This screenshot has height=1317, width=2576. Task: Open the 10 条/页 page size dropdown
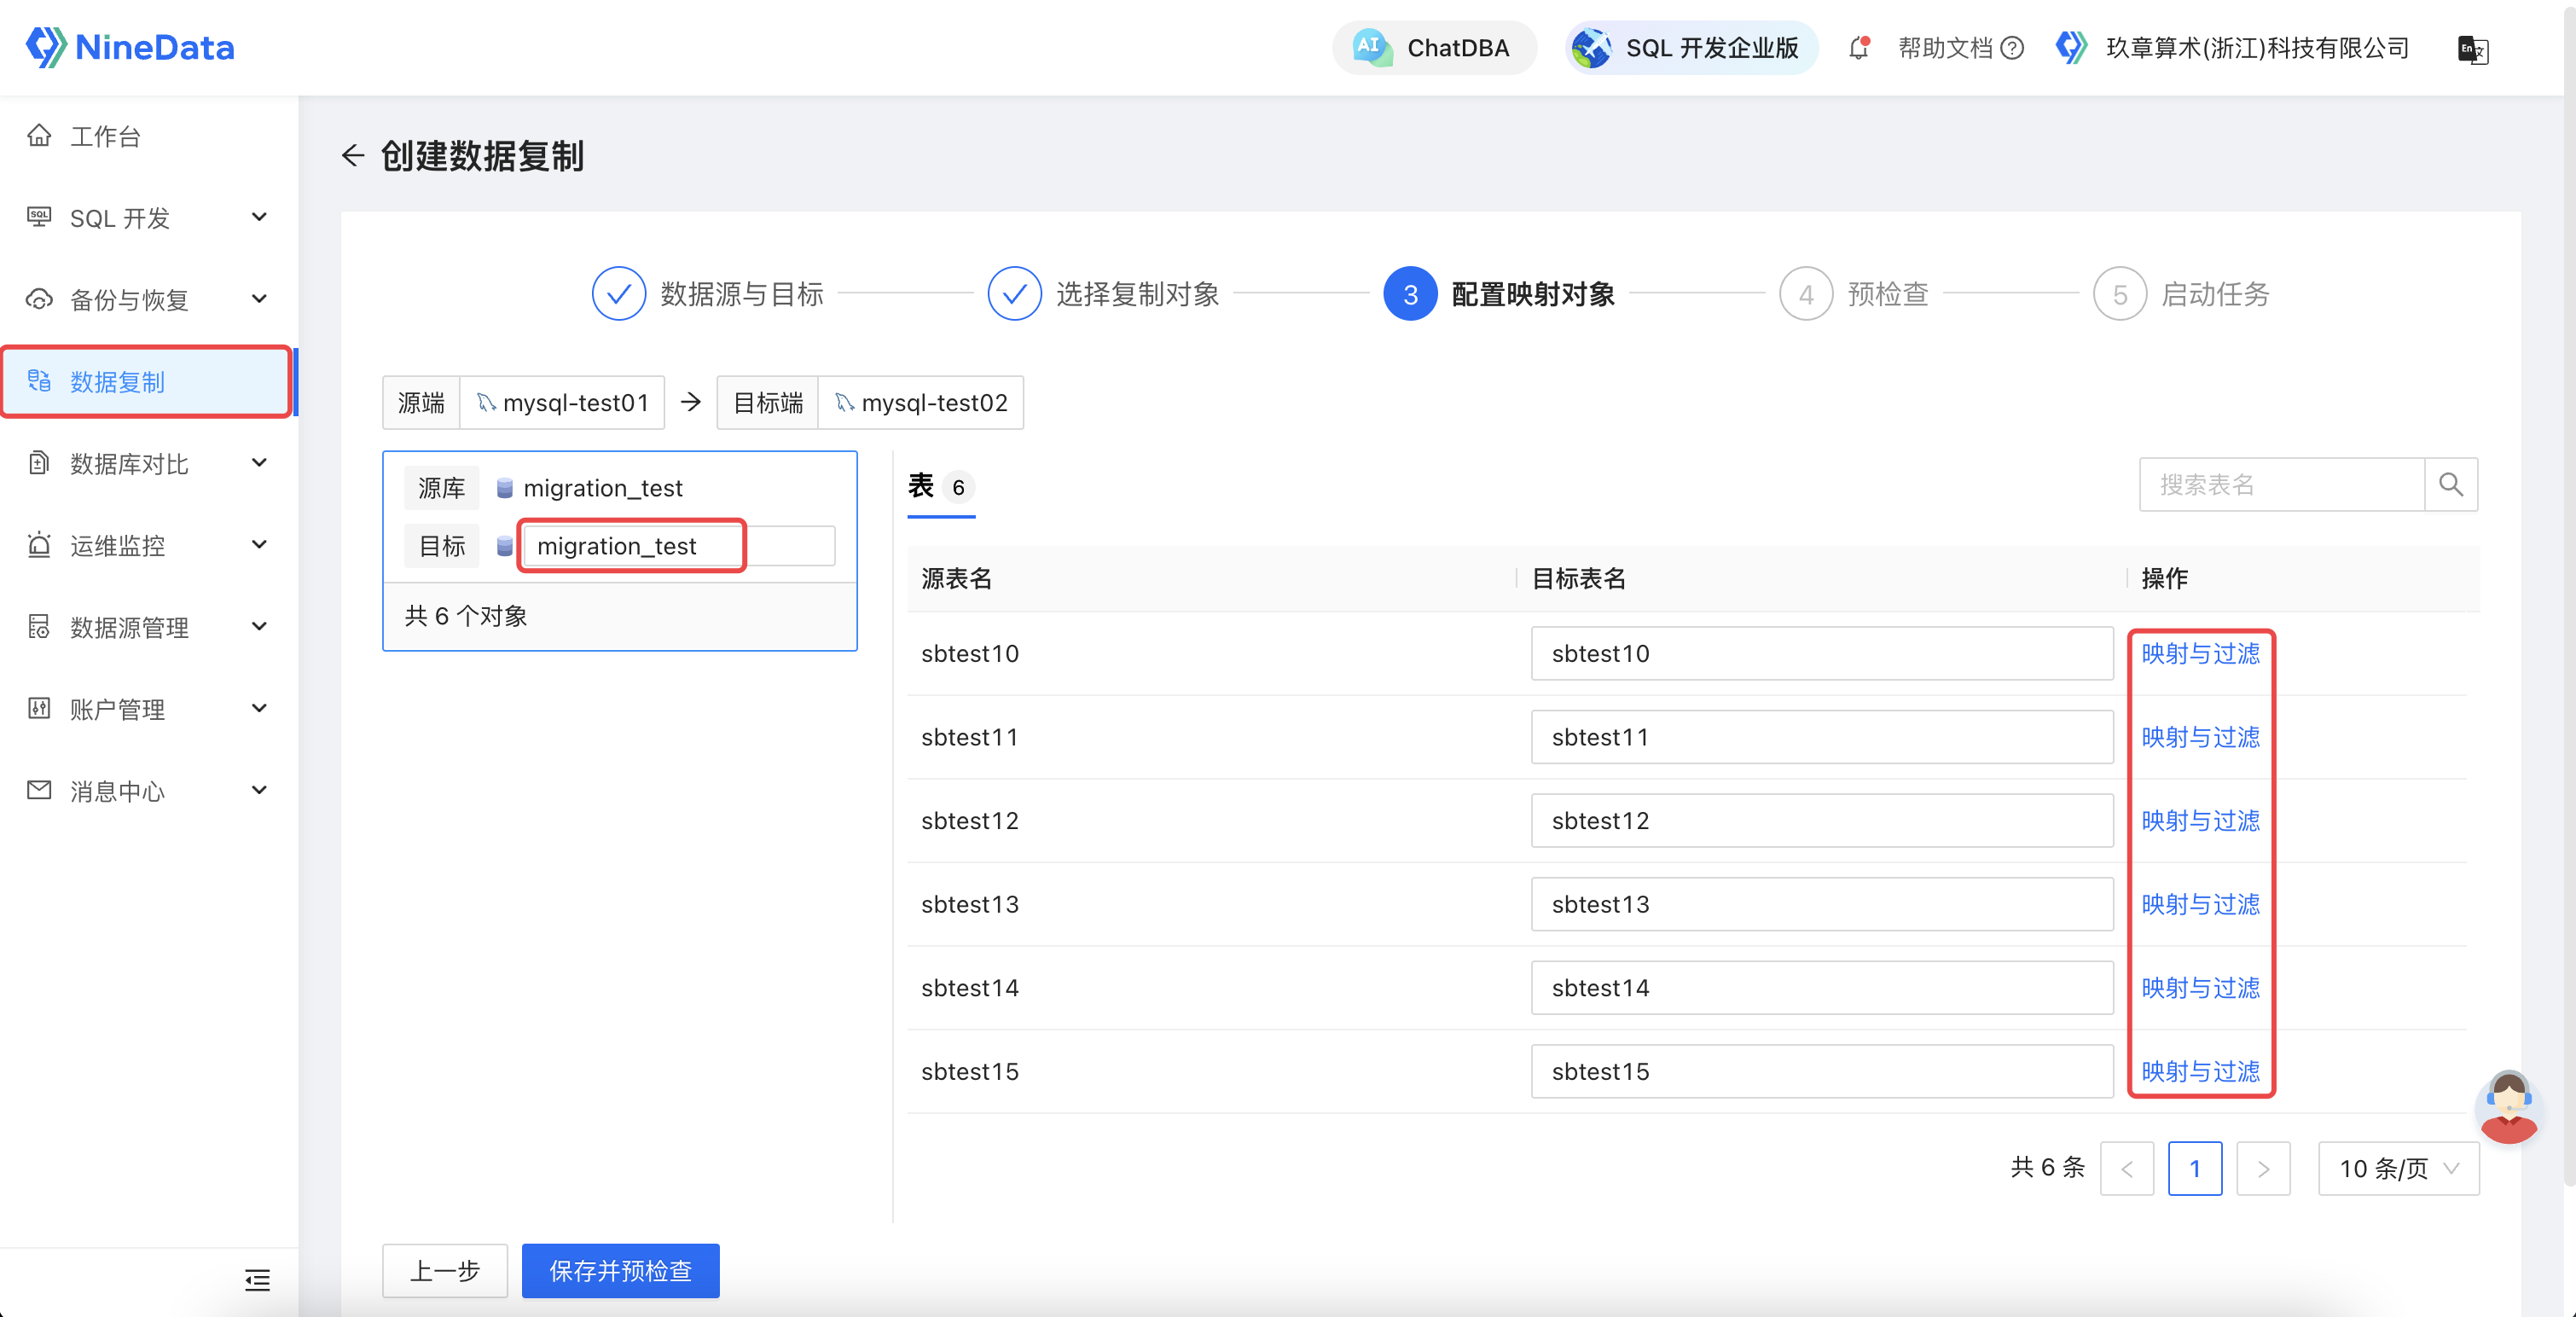[x=2397, y=1168]
